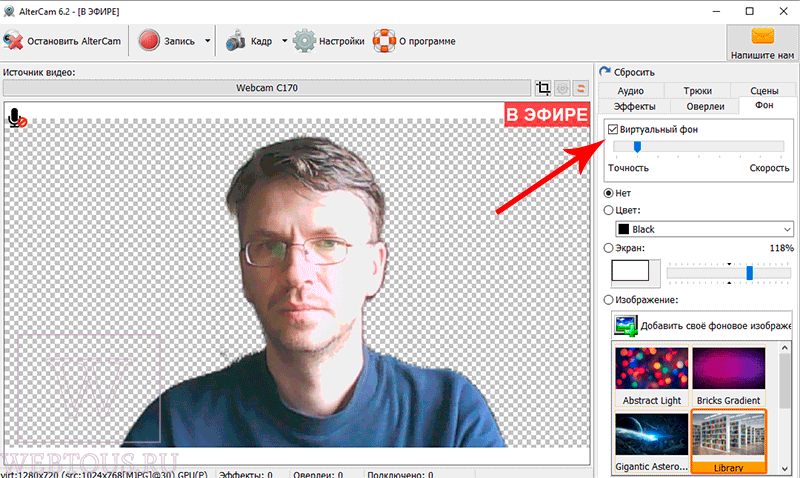This screenshot has width=800, height=478.
Task: Open Настройки gear icon
Action: (x=305, y=41)
